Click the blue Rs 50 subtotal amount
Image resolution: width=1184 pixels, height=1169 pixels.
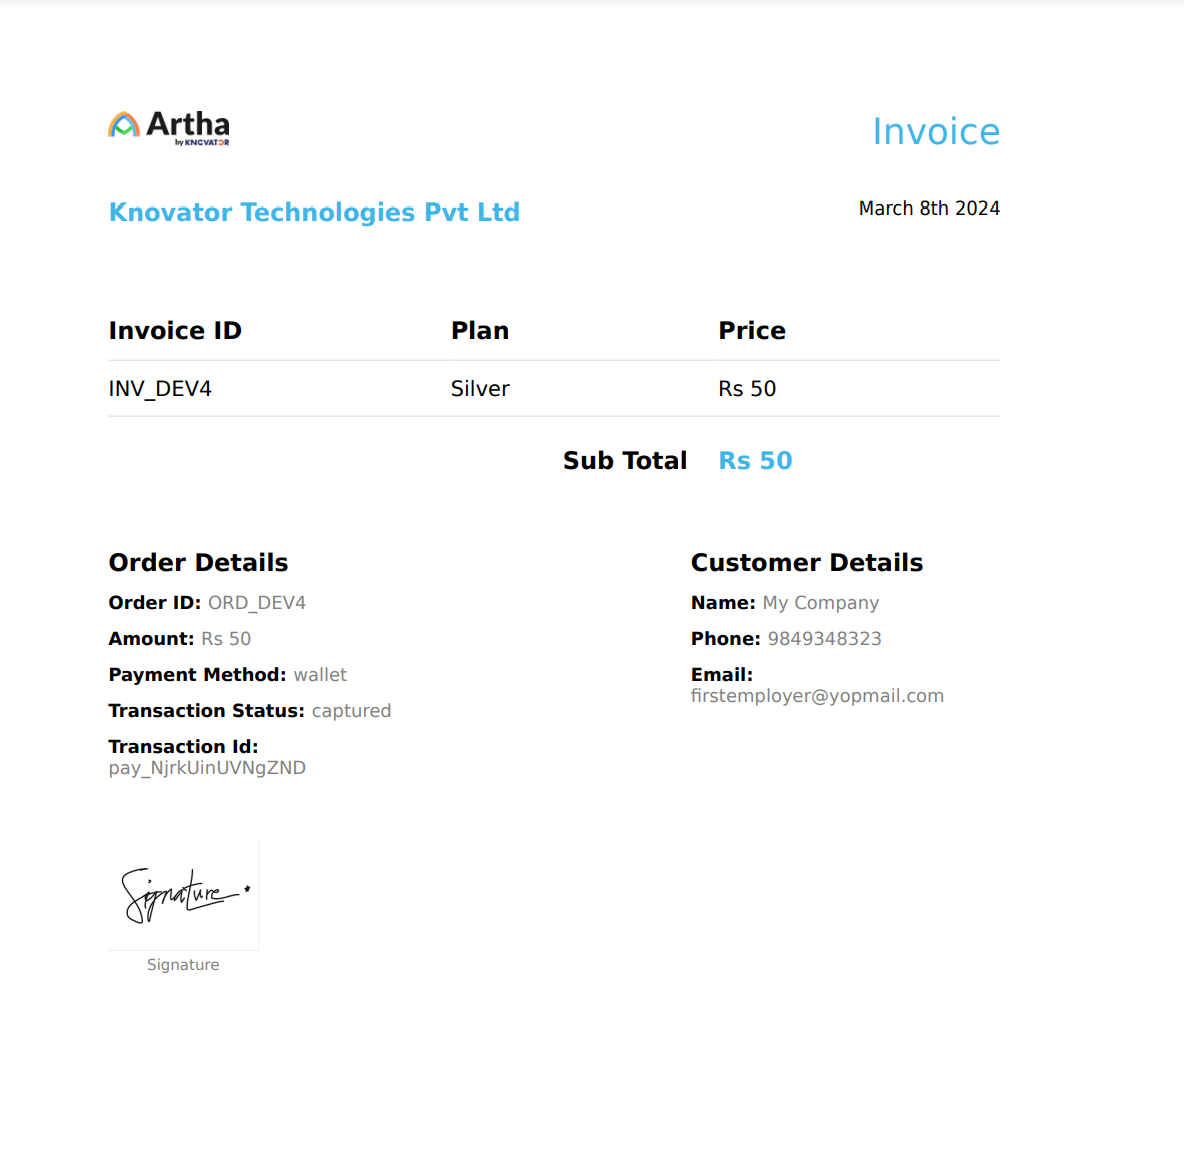point(755,461)
